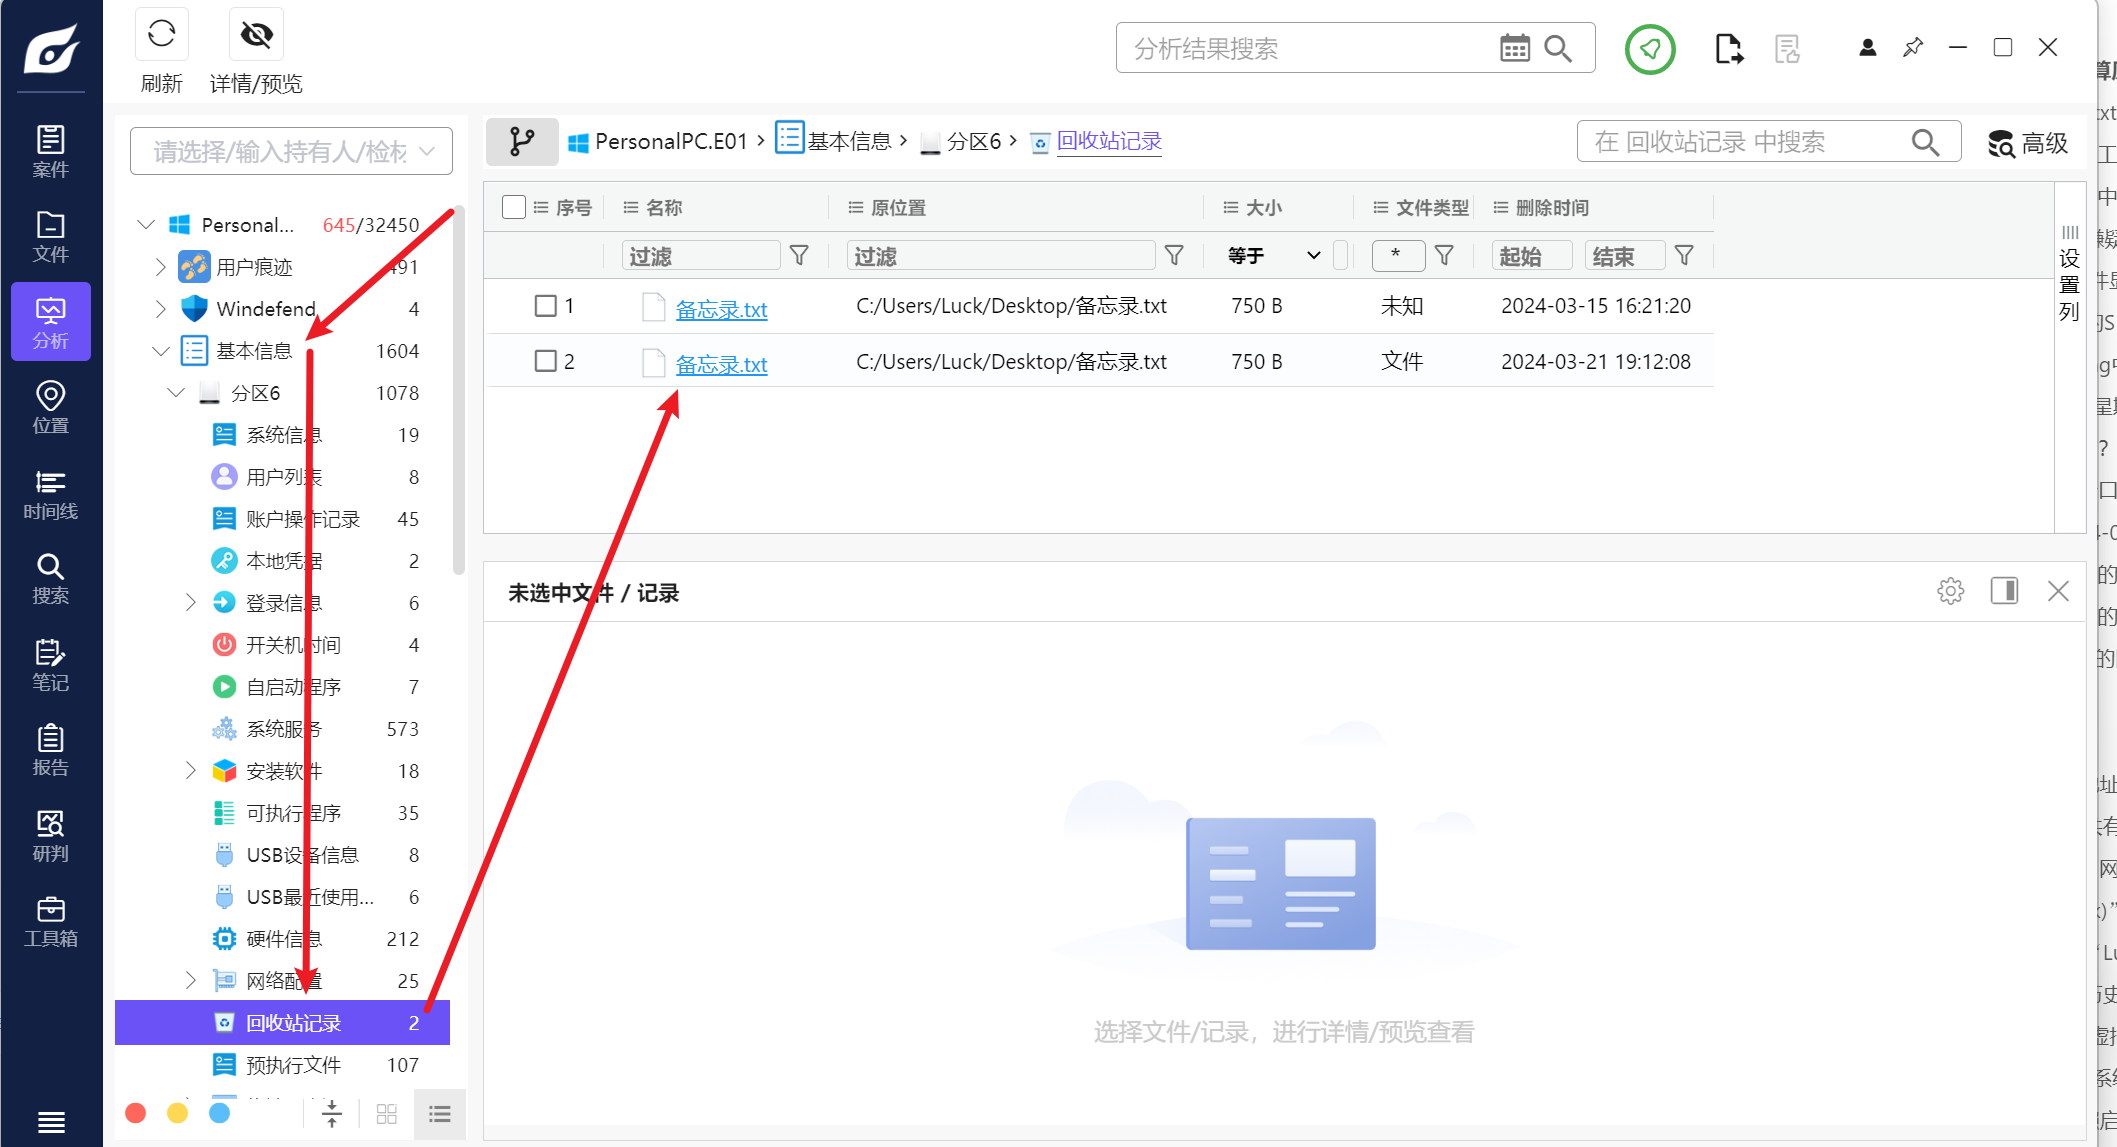Click the preview panel settings gear
The image size is (2117, 1147).
pyautogui.click(x=1950, y=591)
